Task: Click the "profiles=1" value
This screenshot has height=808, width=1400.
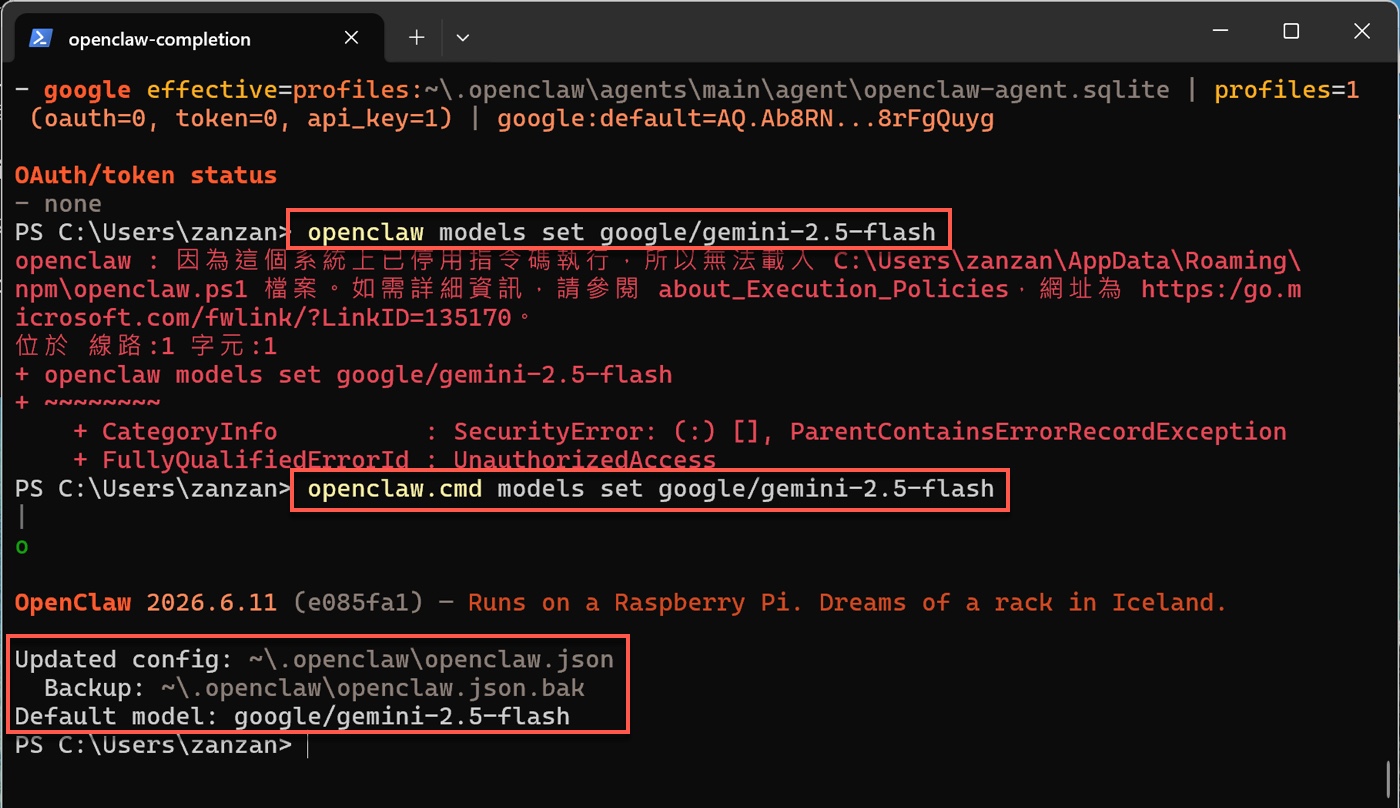Action: [1287, 90]
